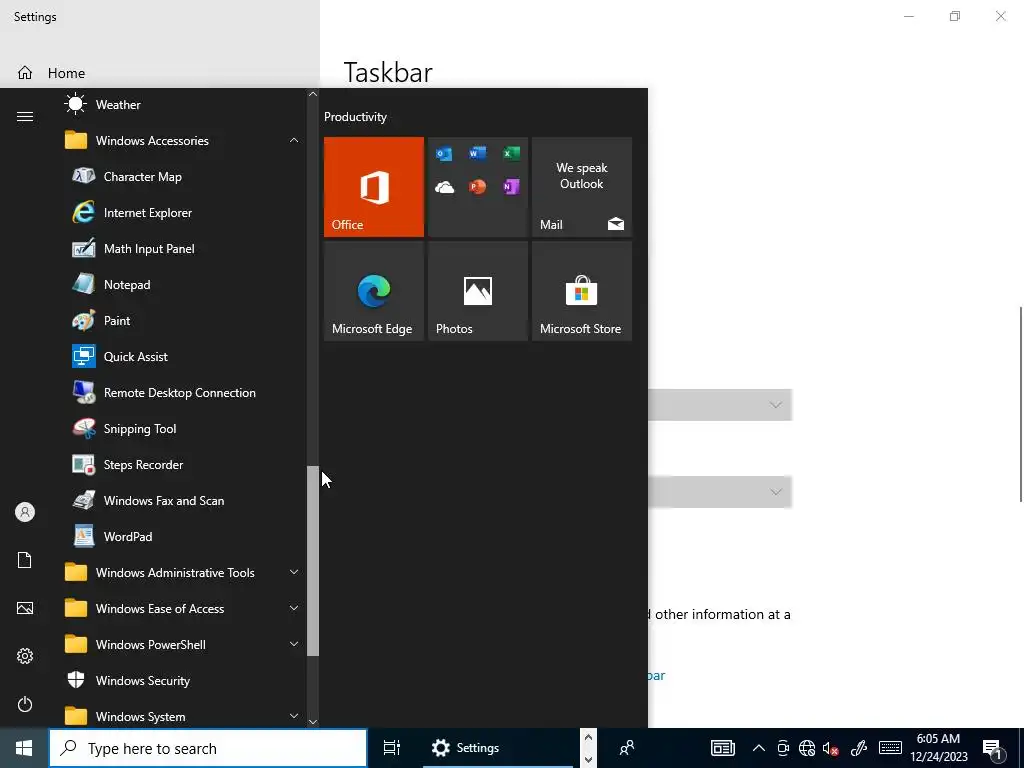Click the app list scrollbar up arrow

313,94
